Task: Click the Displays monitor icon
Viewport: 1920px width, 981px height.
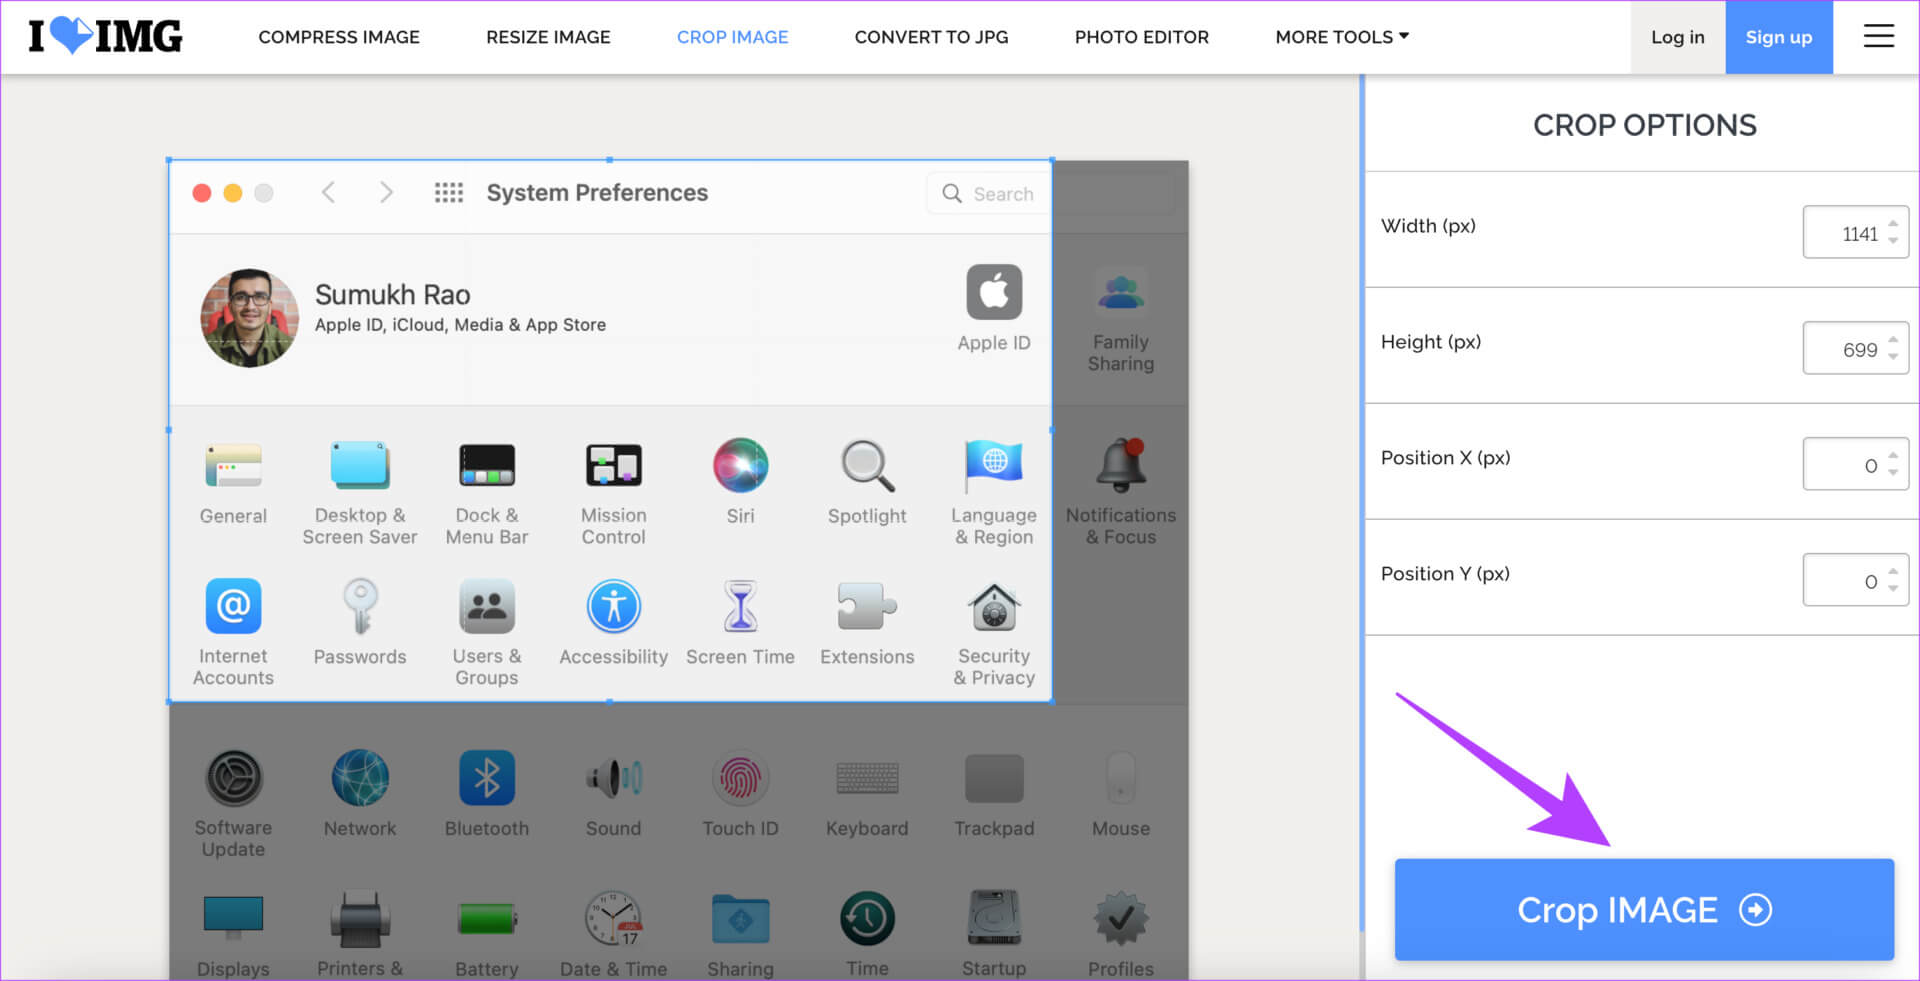Action: (233, 918)
